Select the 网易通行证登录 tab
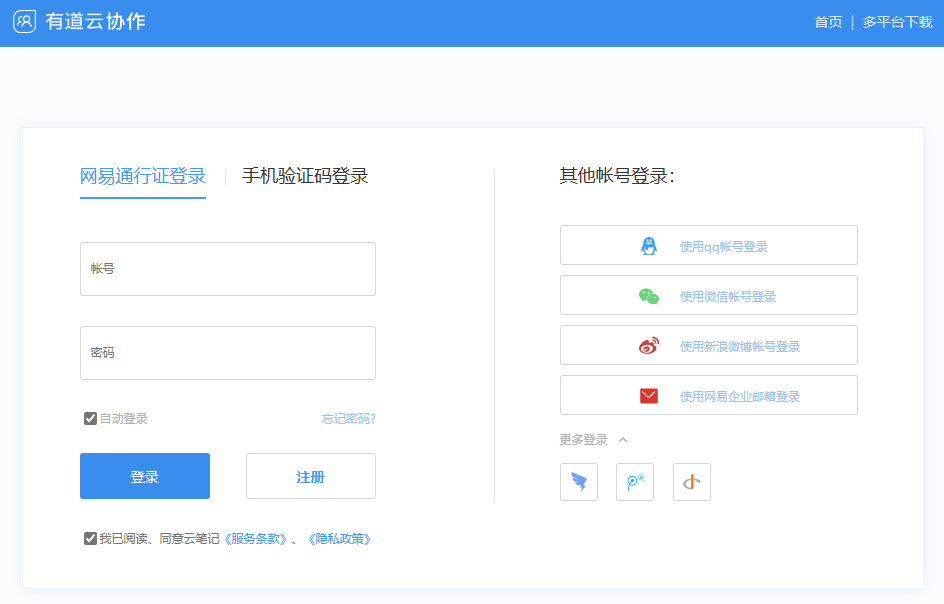This screenshot has width=944, height=604. click(142, 175)
